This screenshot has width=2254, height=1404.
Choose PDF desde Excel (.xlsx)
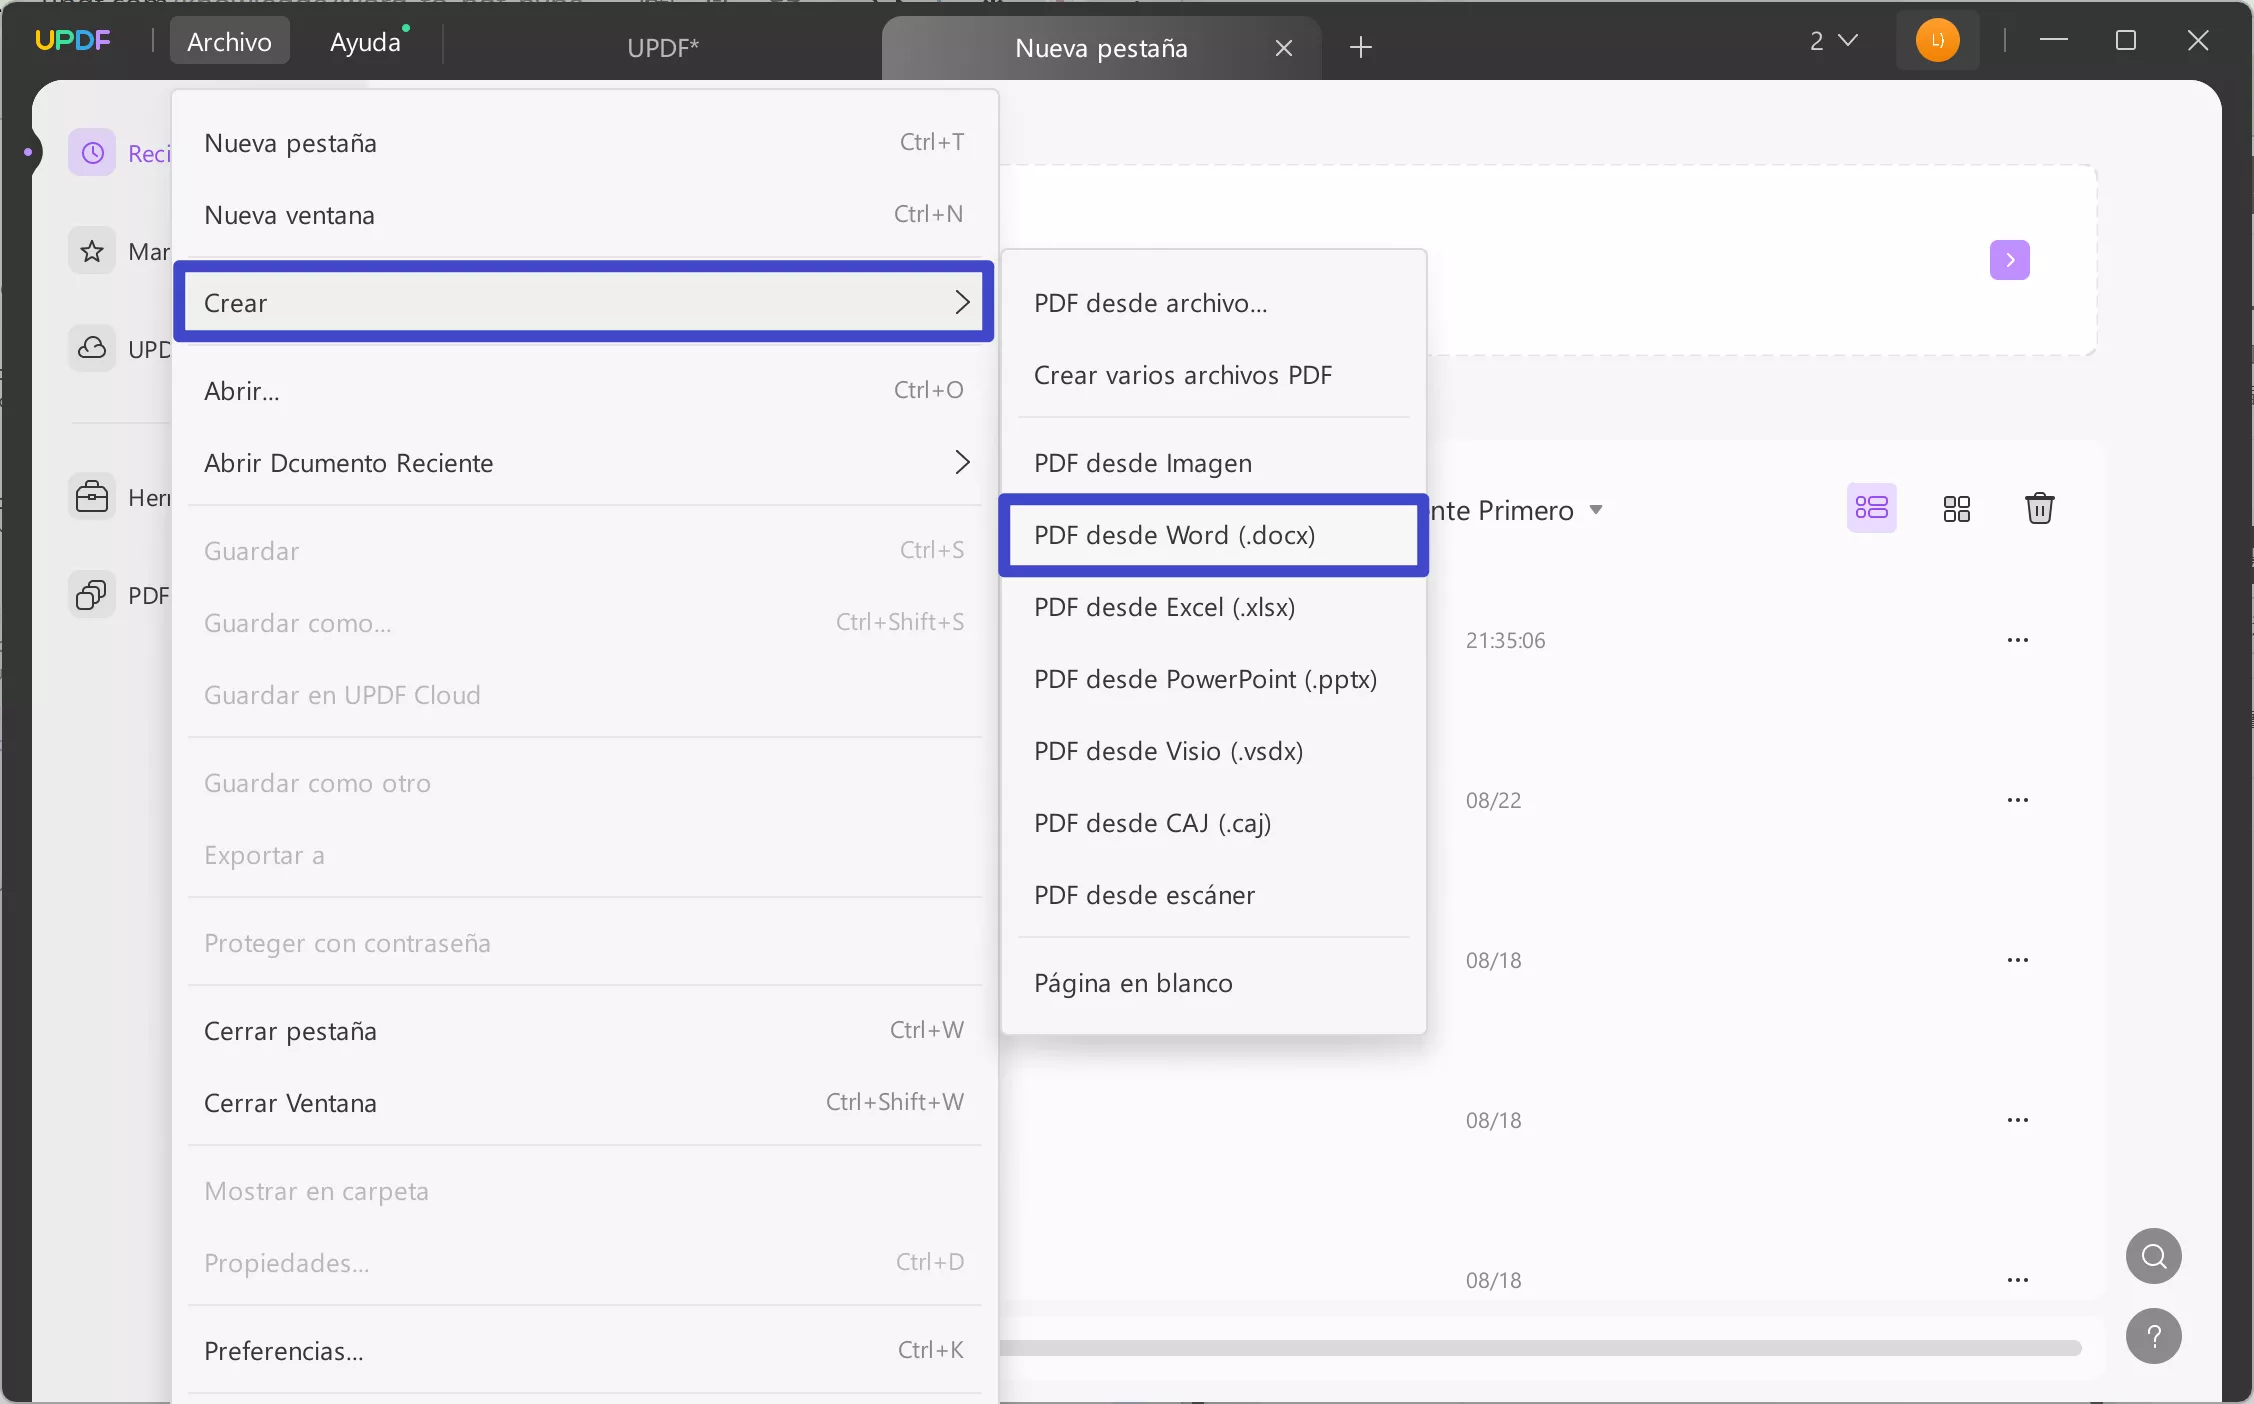click(x=1213, y=606)
